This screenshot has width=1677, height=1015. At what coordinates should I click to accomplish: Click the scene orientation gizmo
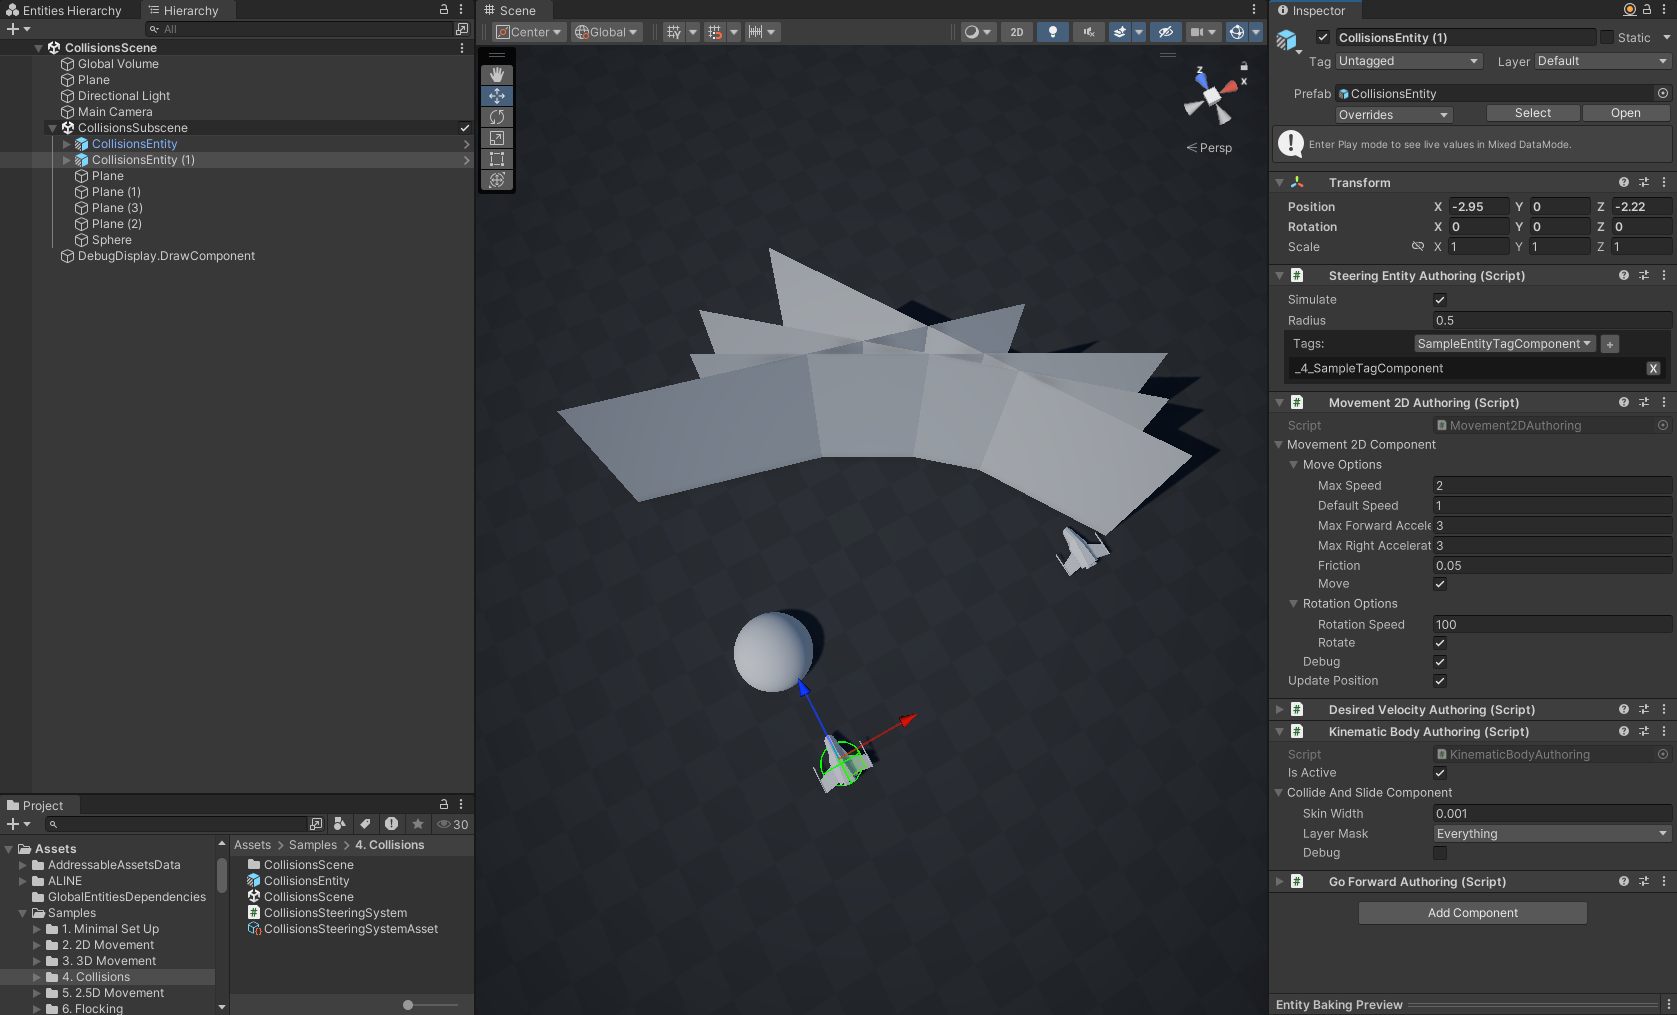click(1212, 96)
